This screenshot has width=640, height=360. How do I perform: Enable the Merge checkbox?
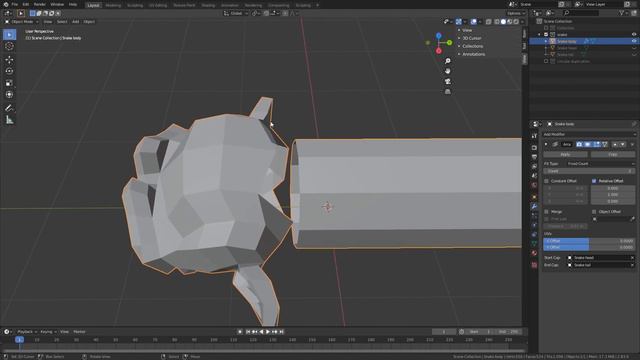(x=547, y=211)
